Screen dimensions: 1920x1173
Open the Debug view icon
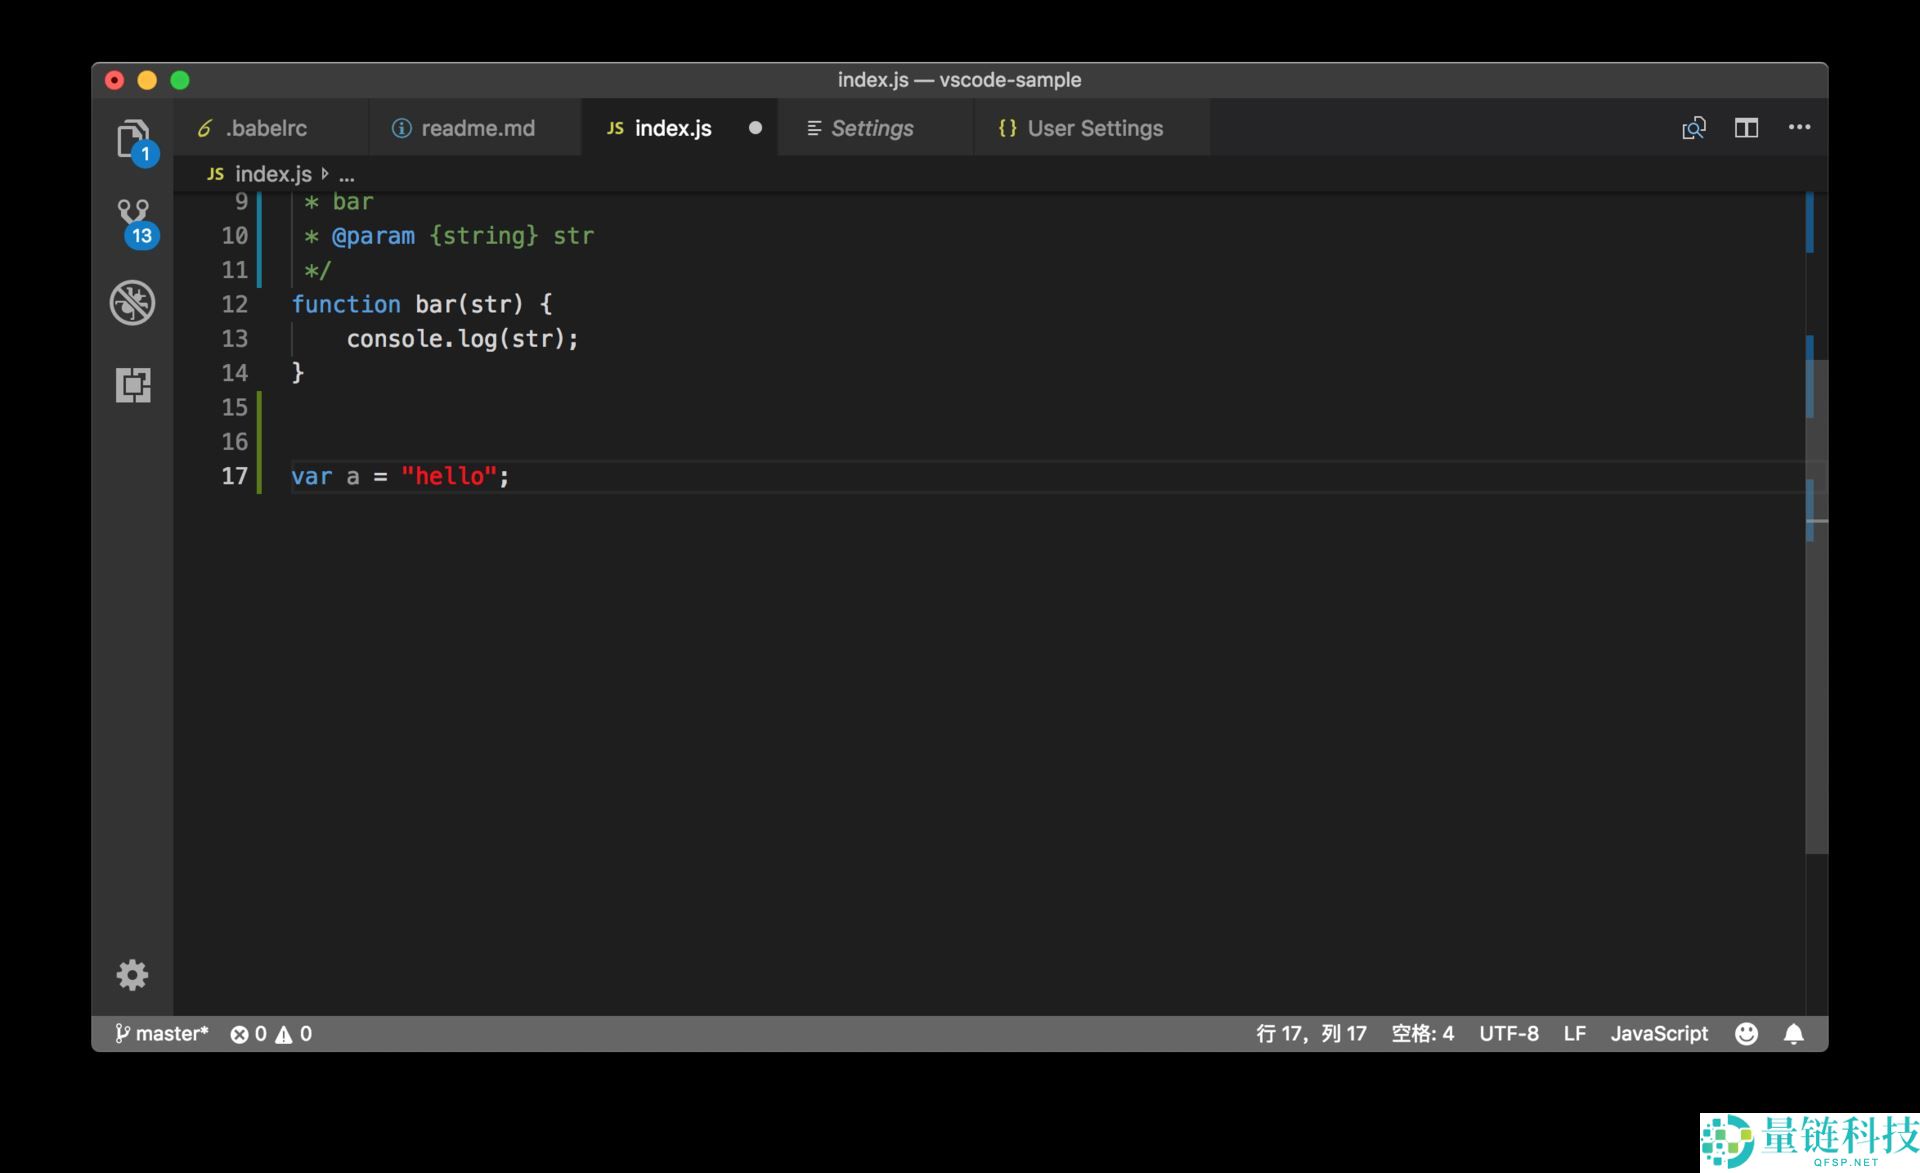point(133,303)
